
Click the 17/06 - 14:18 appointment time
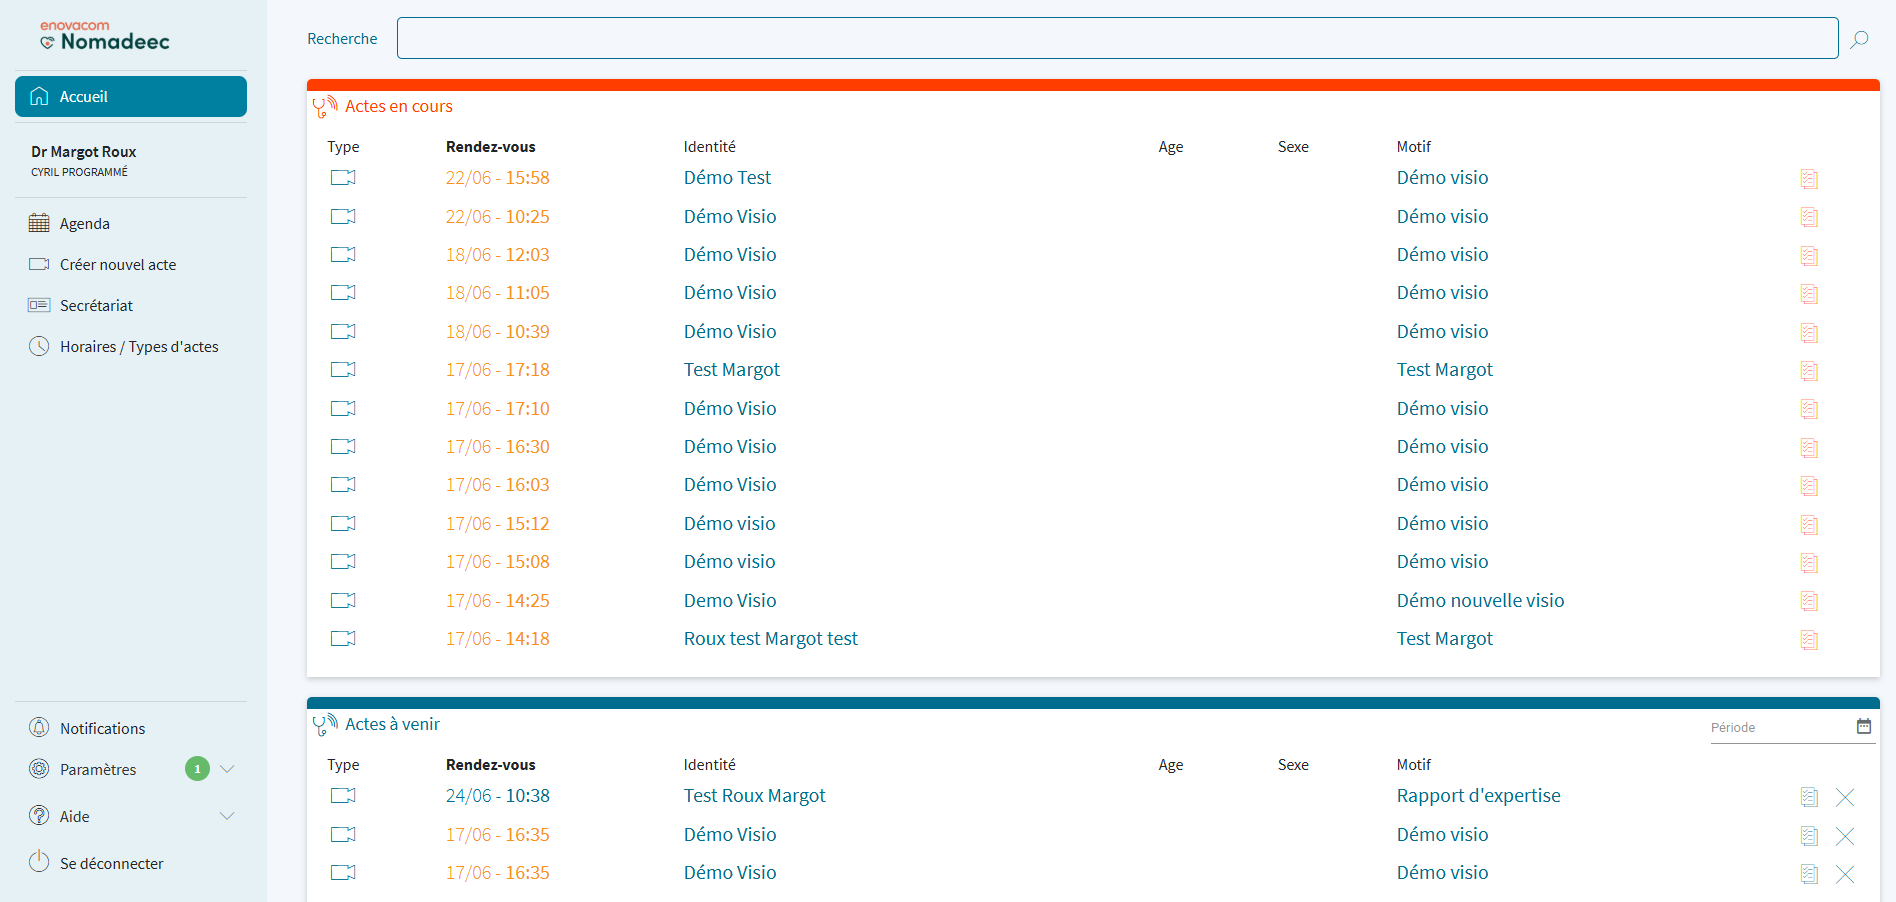click(x=497, y=638)
